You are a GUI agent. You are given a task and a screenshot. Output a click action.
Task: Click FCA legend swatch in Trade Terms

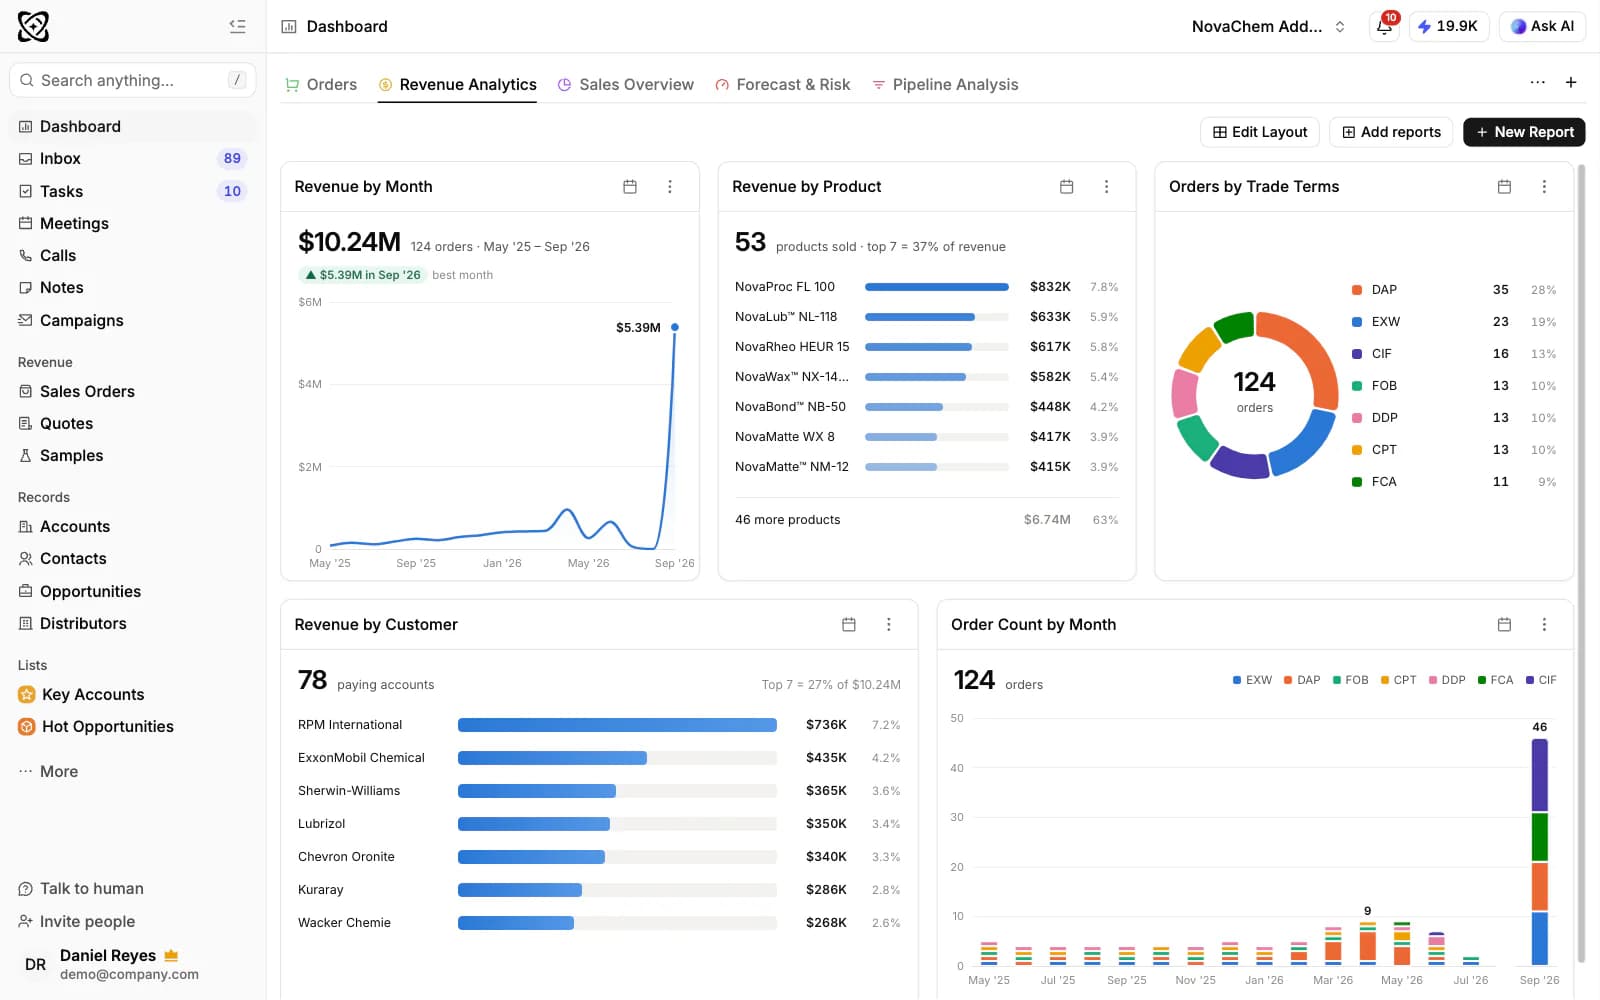1357,482
